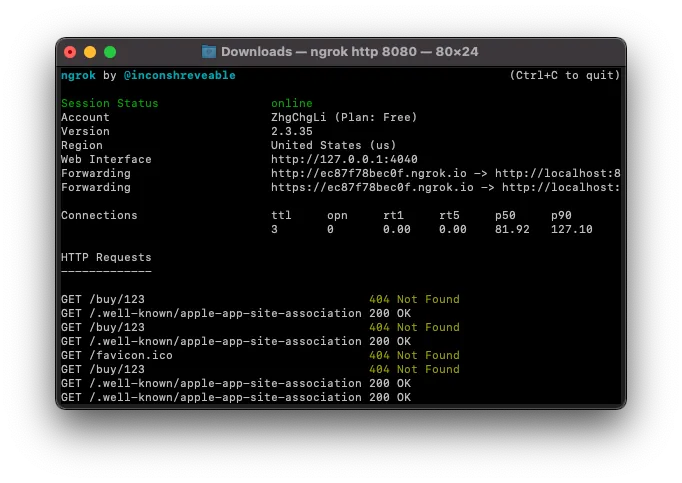Screen dimensions: 682x483
Task: Click the bold 'ngrok' text at top left
Action: [78, 75]
